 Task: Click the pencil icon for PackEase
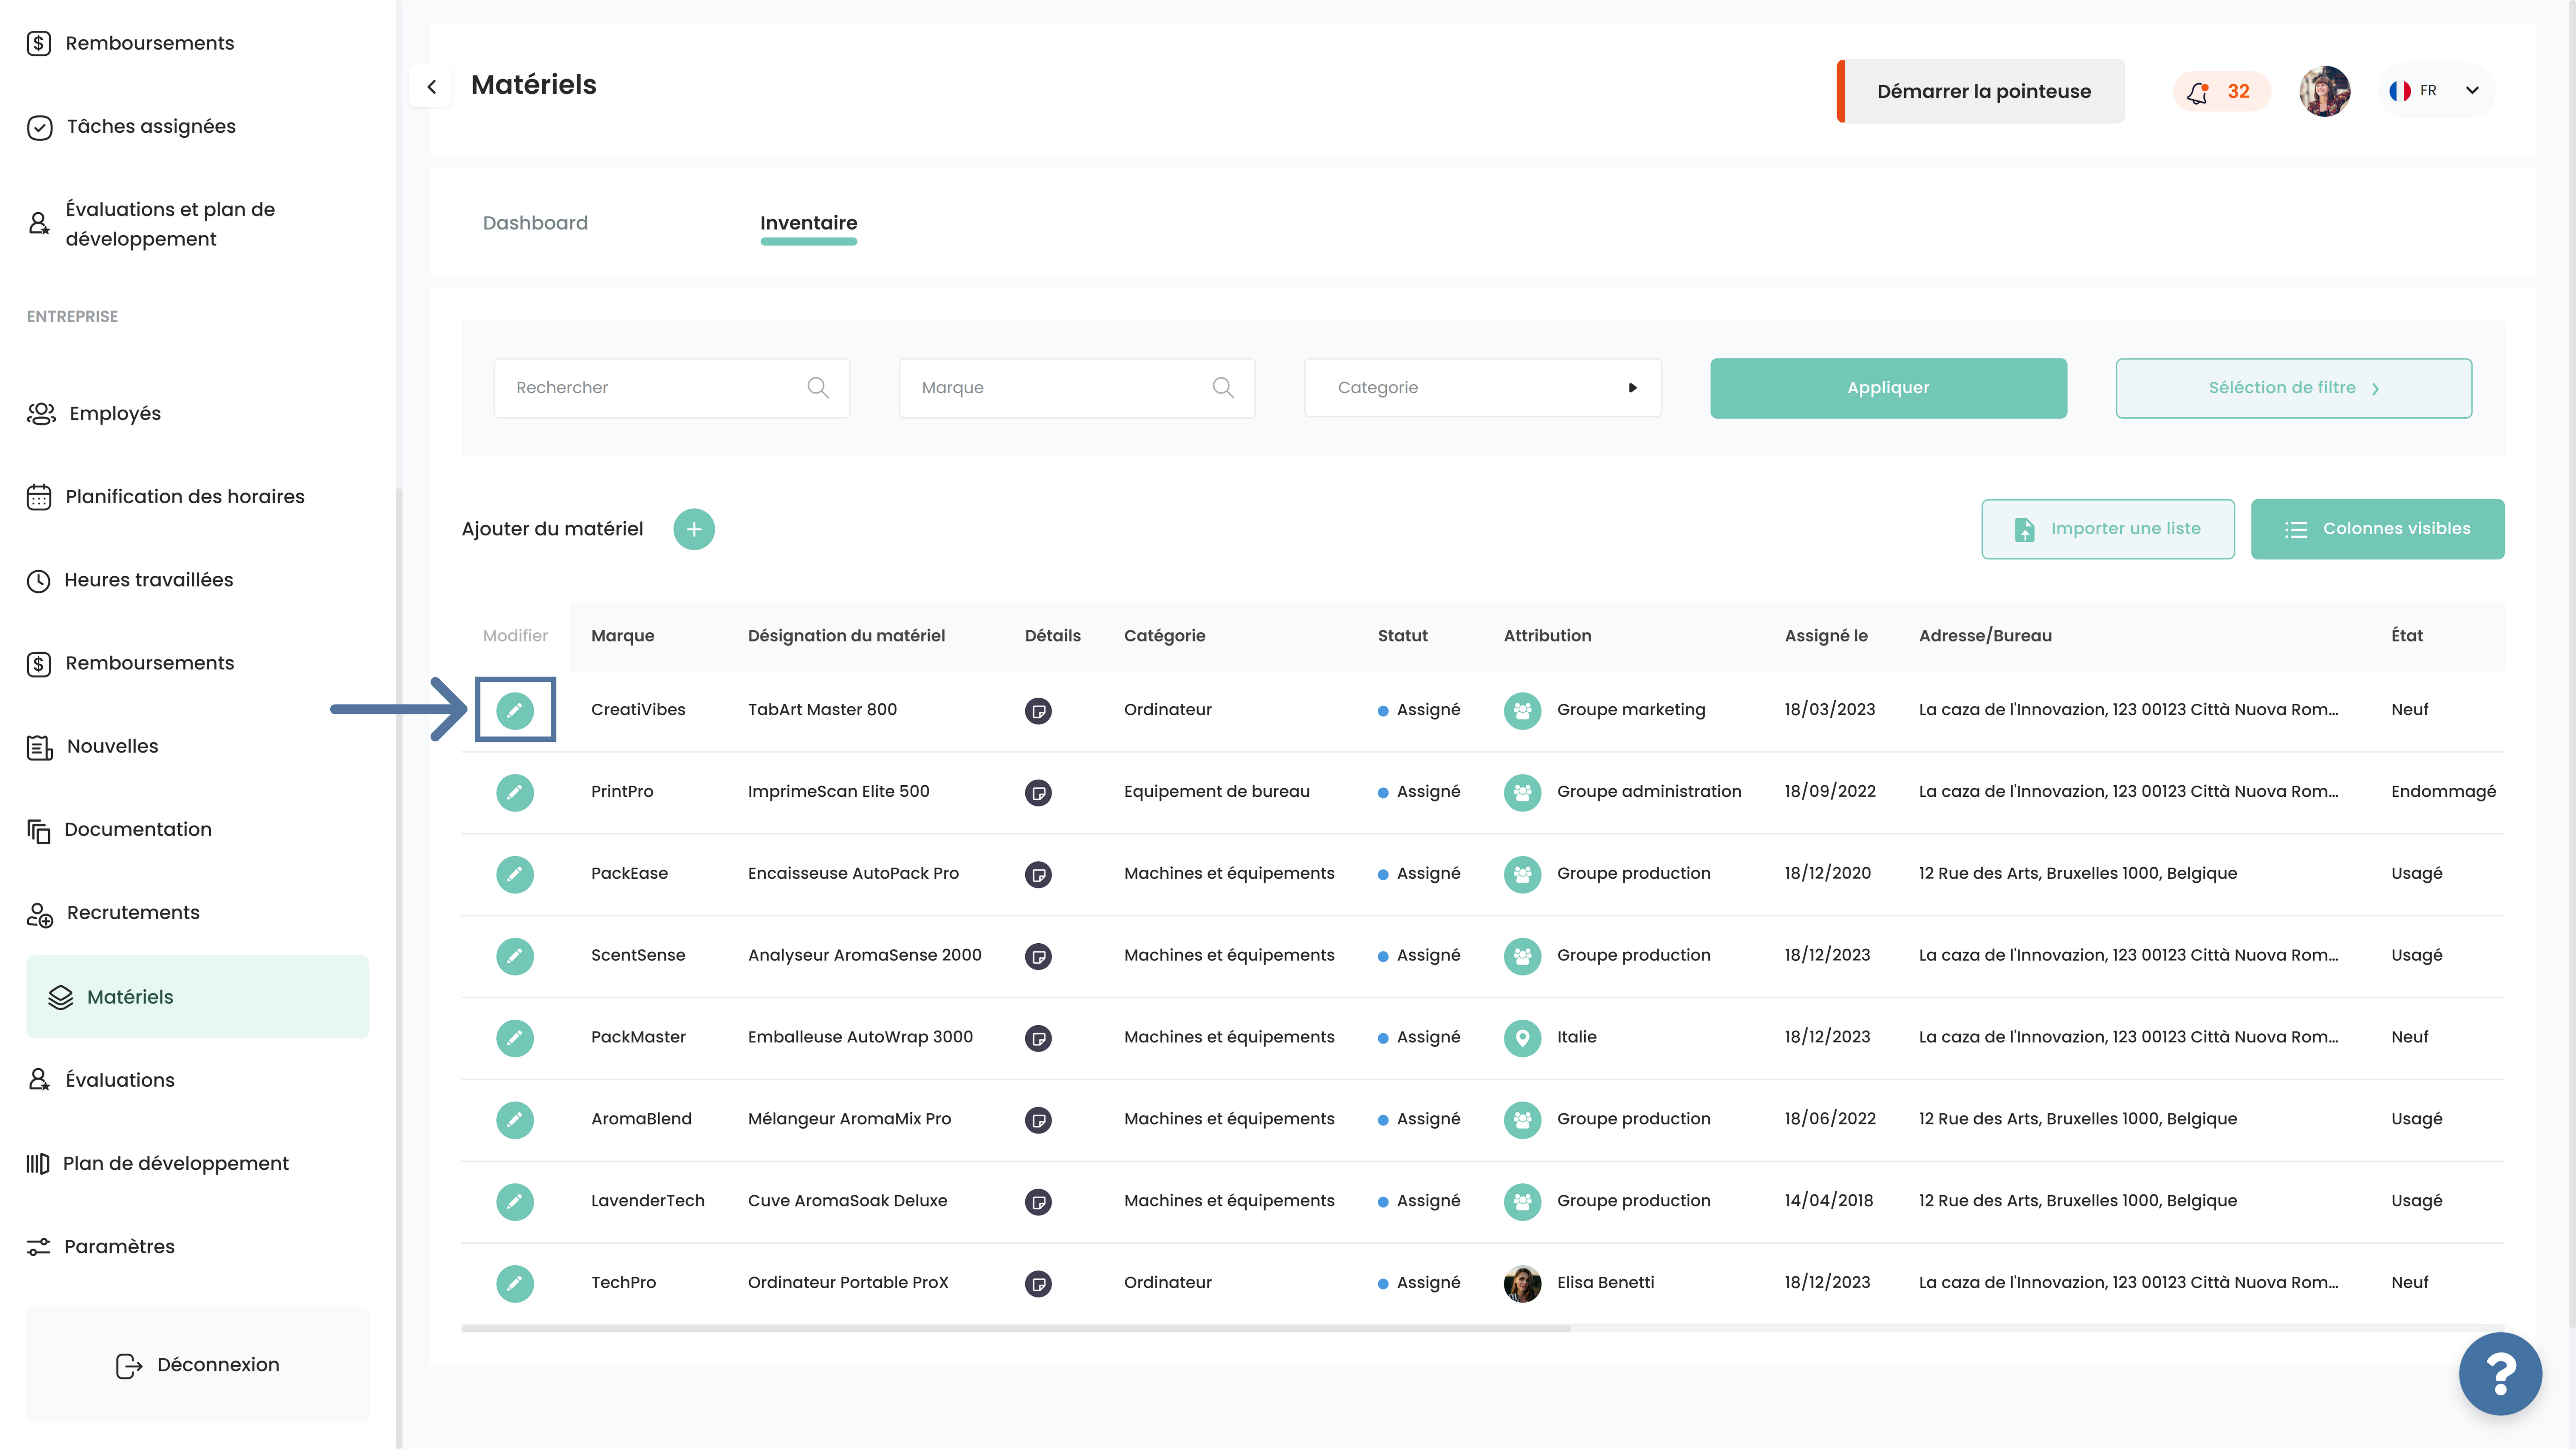tap(515, 874)
